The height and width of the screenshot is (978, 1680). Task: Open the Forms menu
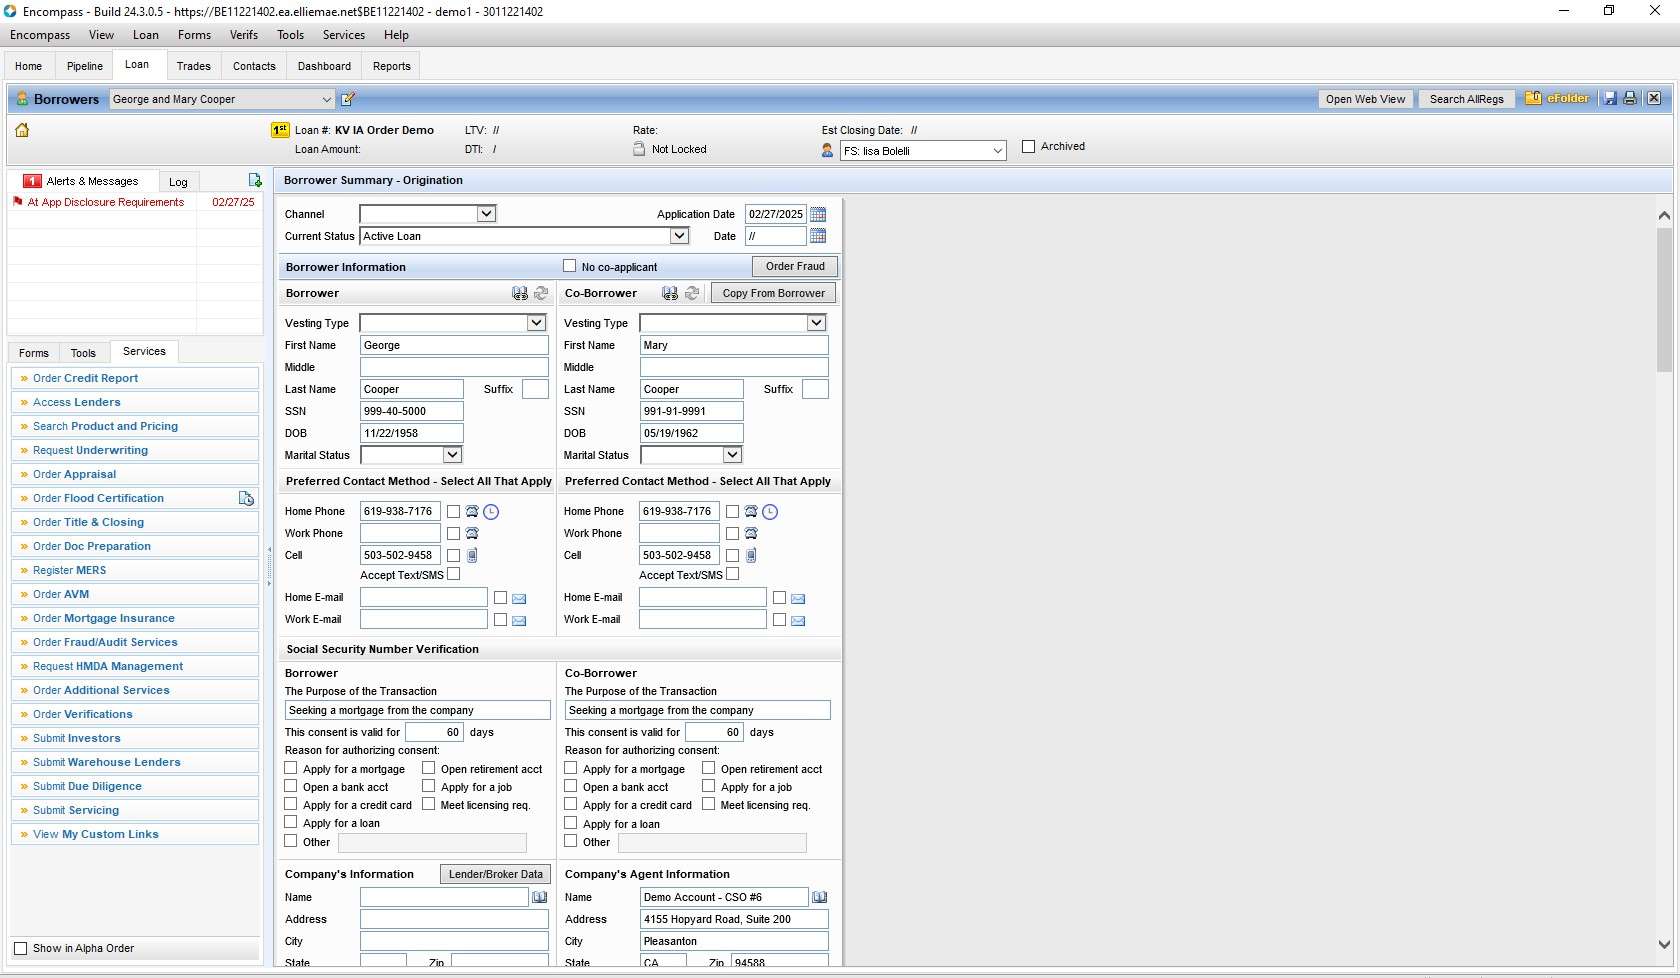pyautogui.click(x=194, y=35)
